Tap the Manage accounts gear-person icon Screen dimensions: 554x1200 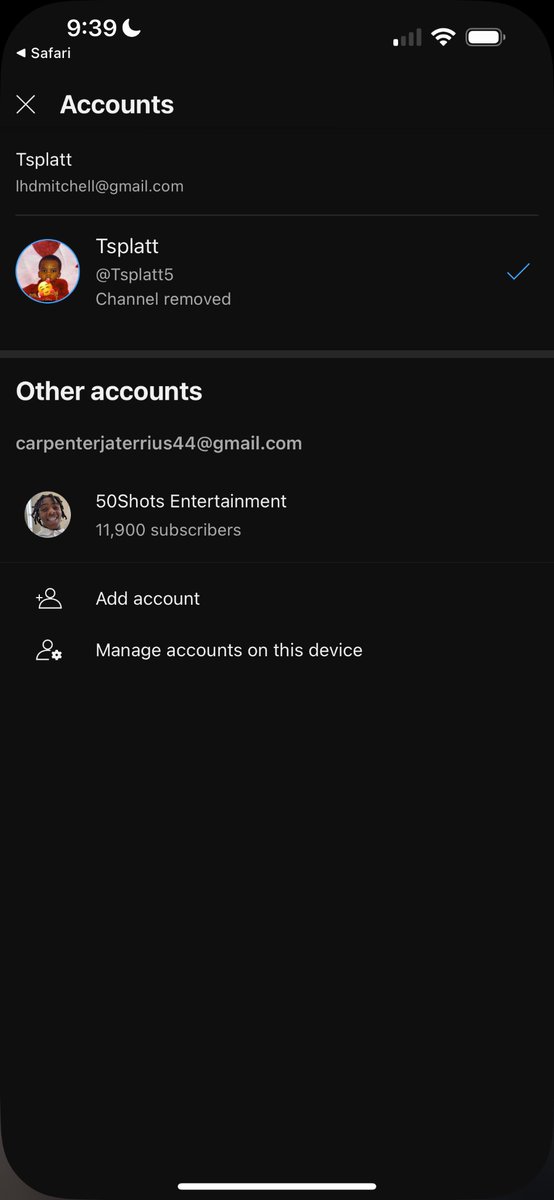(x=49, y=650)
